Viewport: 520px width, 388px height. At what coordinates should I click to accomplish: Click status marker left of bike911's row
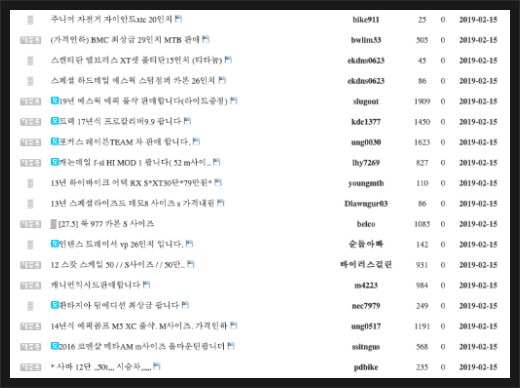click(x=30, y=20)
